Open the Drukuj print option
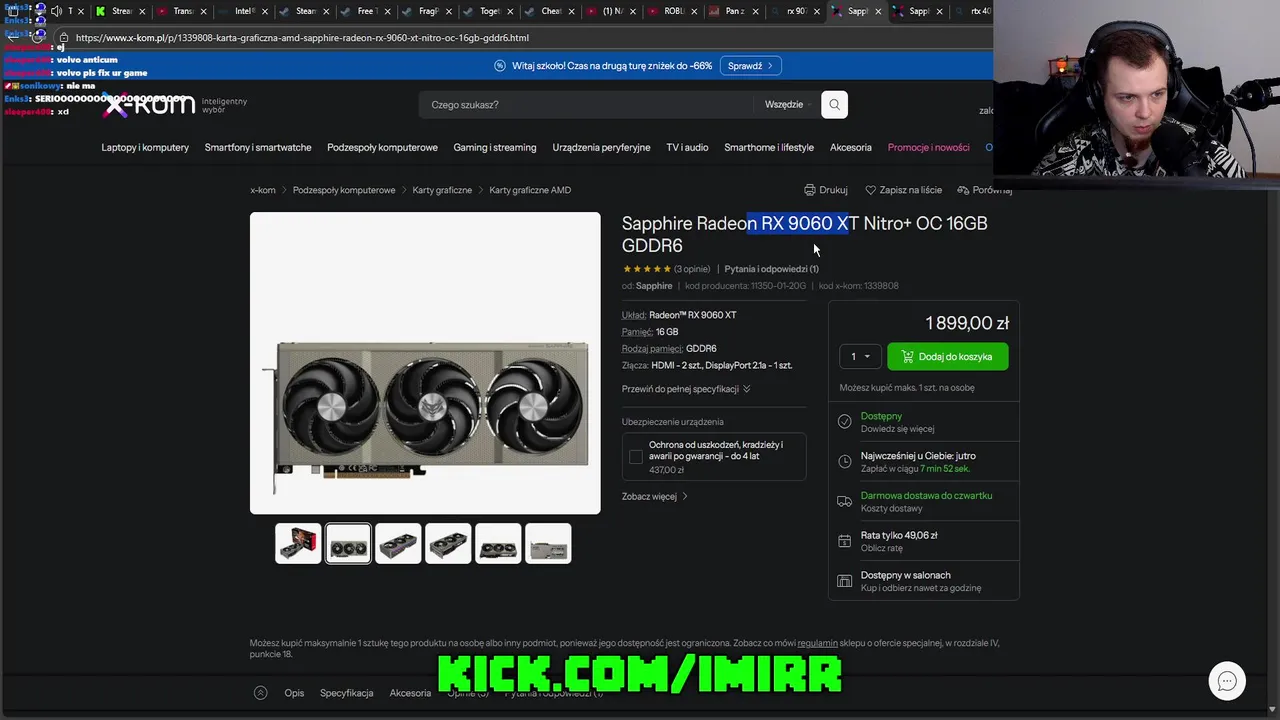1280x720 pixels. click(826, 190)
